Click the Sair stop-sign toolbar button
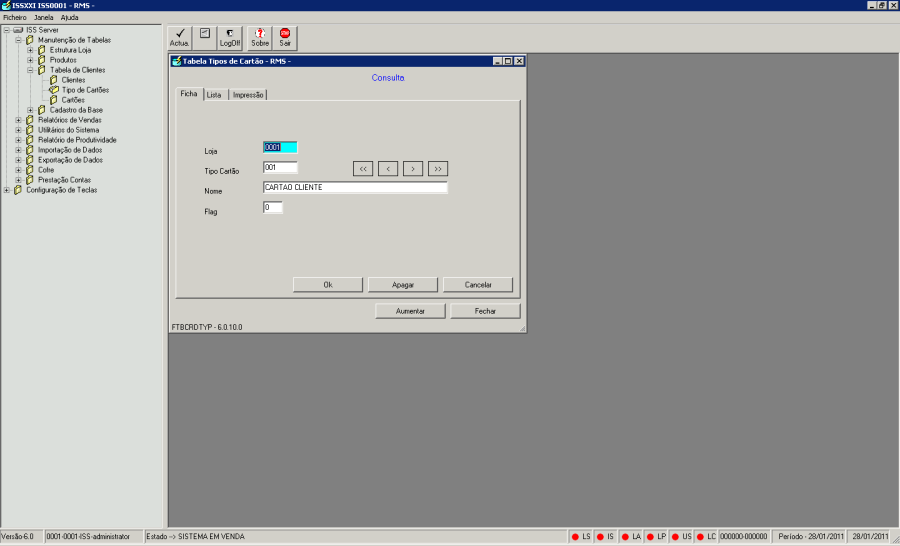The height and width of the screenshot is (546, 900). pyautogui.click(x=285, y=38)
